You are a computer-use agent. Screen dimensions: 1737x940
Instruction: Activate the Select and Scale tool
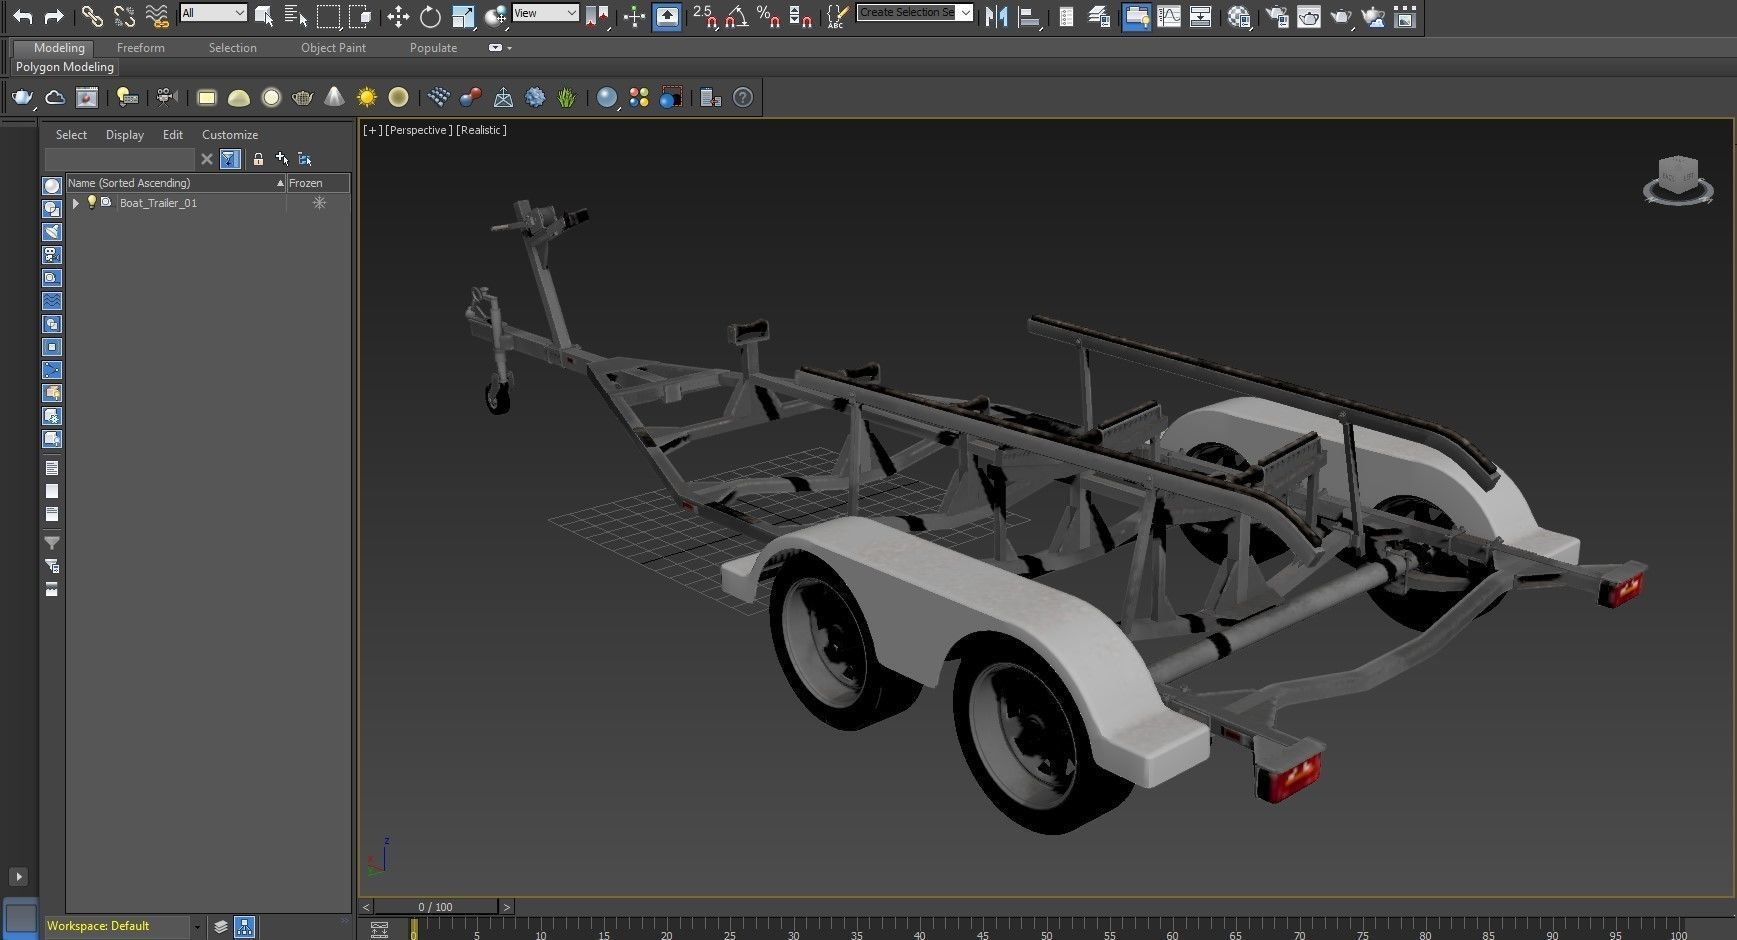tap(463, 16)
